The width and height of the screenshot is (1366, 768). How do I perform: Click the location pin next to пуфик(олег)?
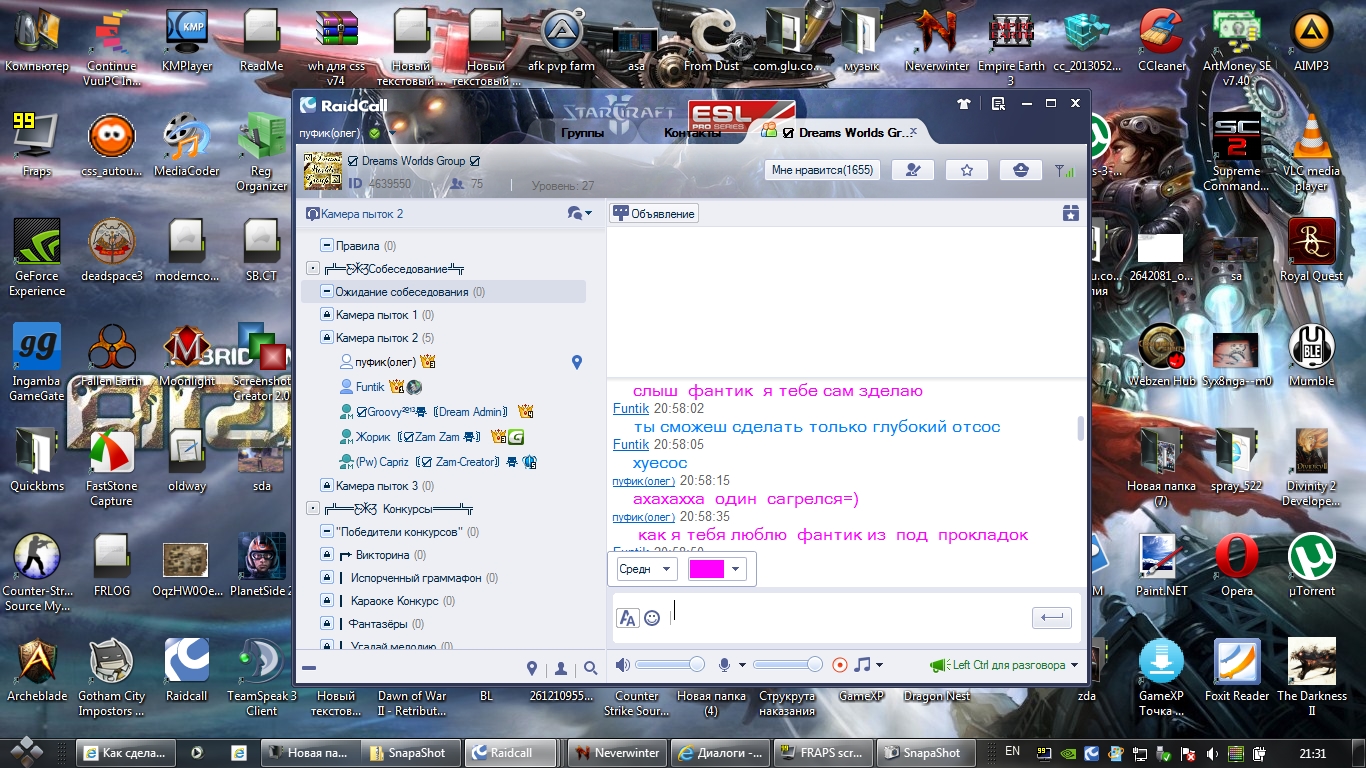(x=577, y=362)
